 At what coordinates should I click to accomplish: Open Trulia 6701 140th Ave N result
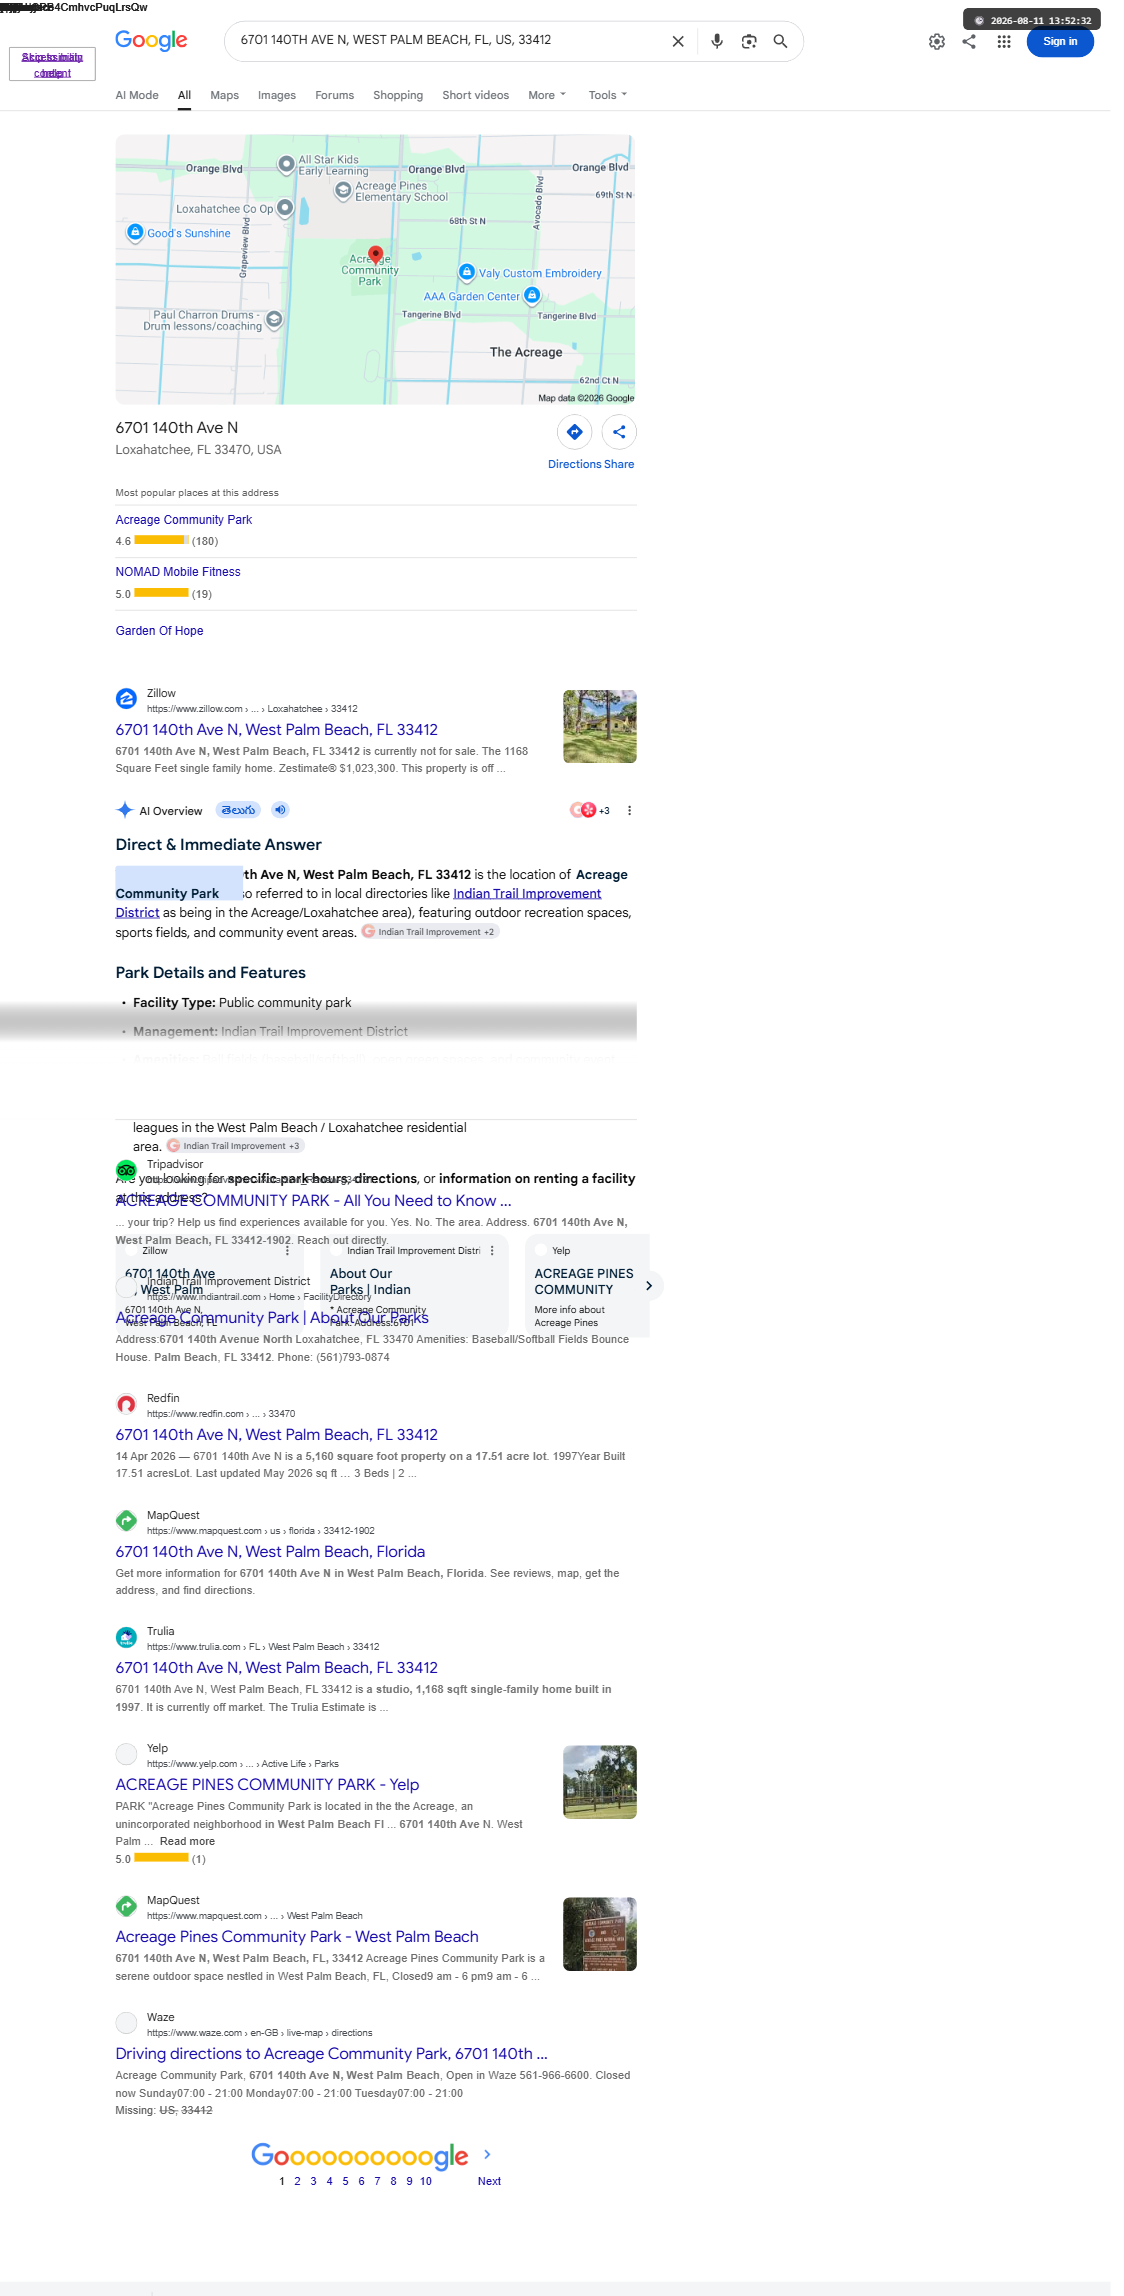277,1668
